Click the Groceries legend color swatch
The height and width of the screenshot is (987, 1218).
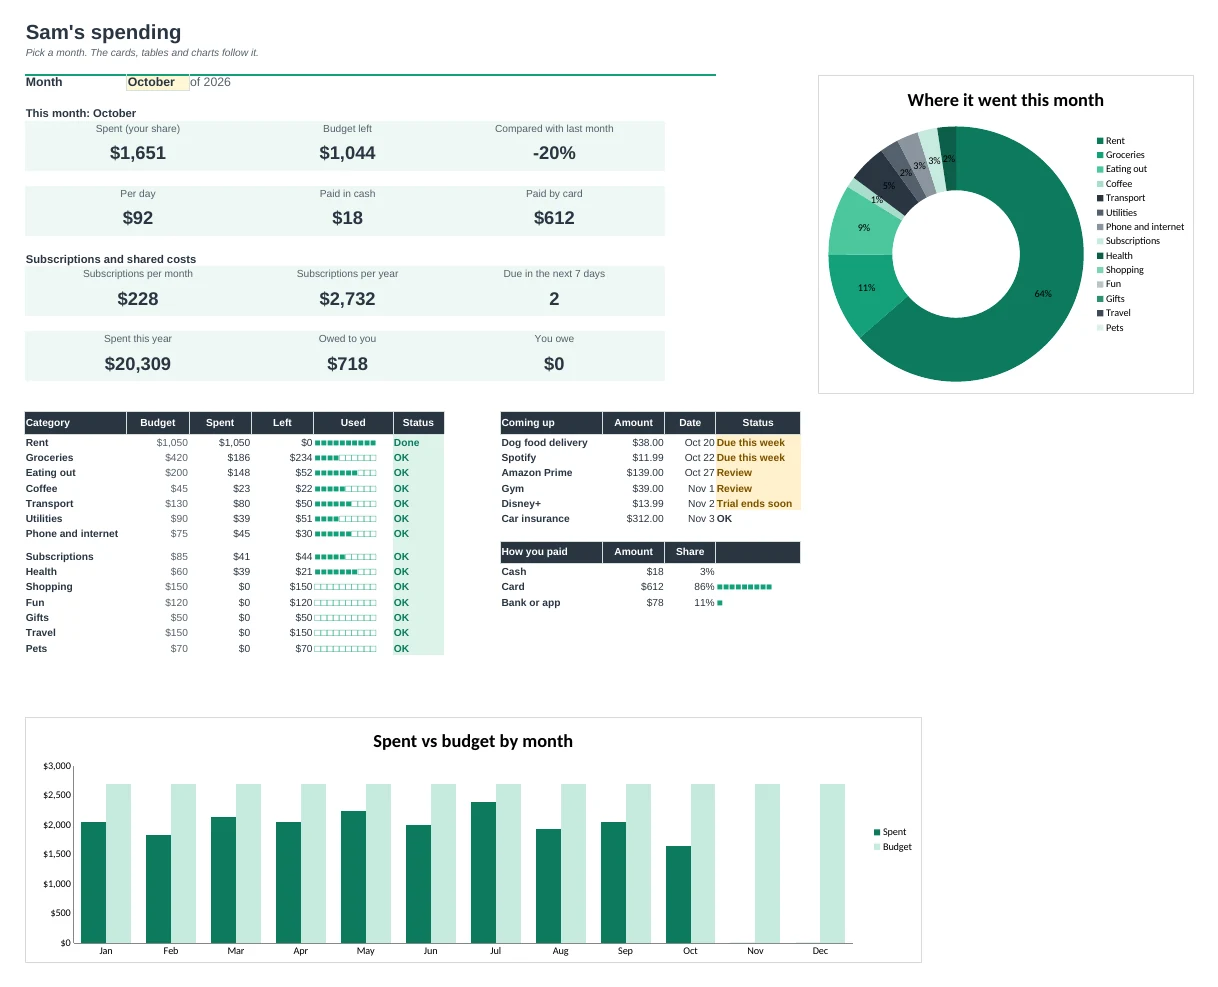pos(1100,155)
